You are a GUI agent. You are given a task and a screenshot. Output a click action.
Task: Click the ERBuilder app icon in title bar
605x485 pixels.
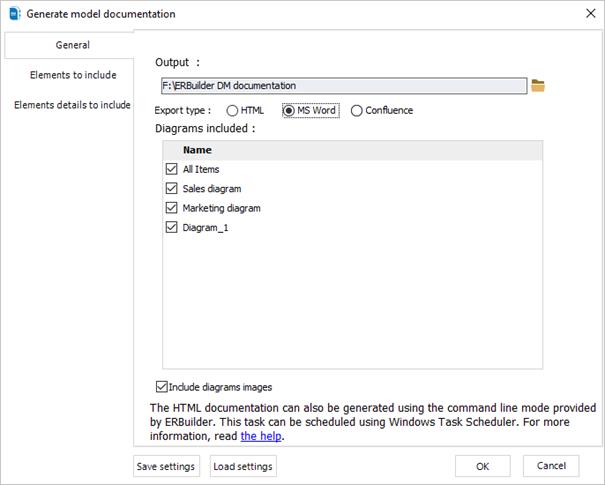12,14
